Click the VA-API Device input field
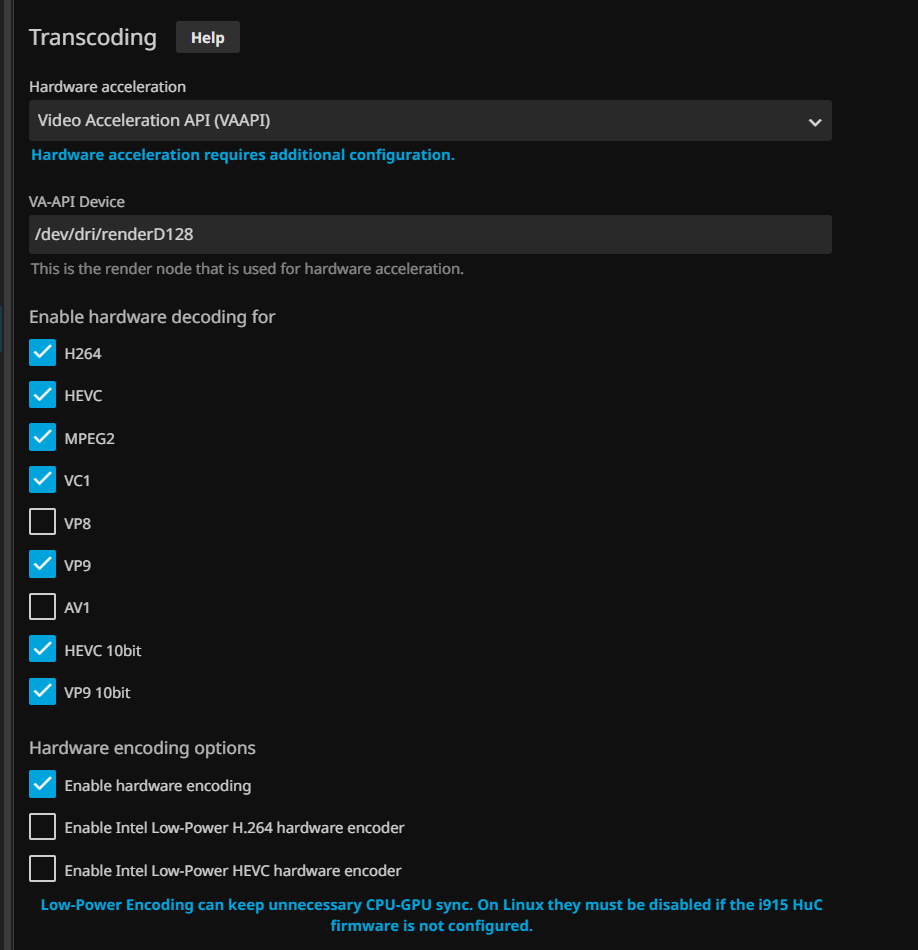The image size is (918, 950). point(430,235)
